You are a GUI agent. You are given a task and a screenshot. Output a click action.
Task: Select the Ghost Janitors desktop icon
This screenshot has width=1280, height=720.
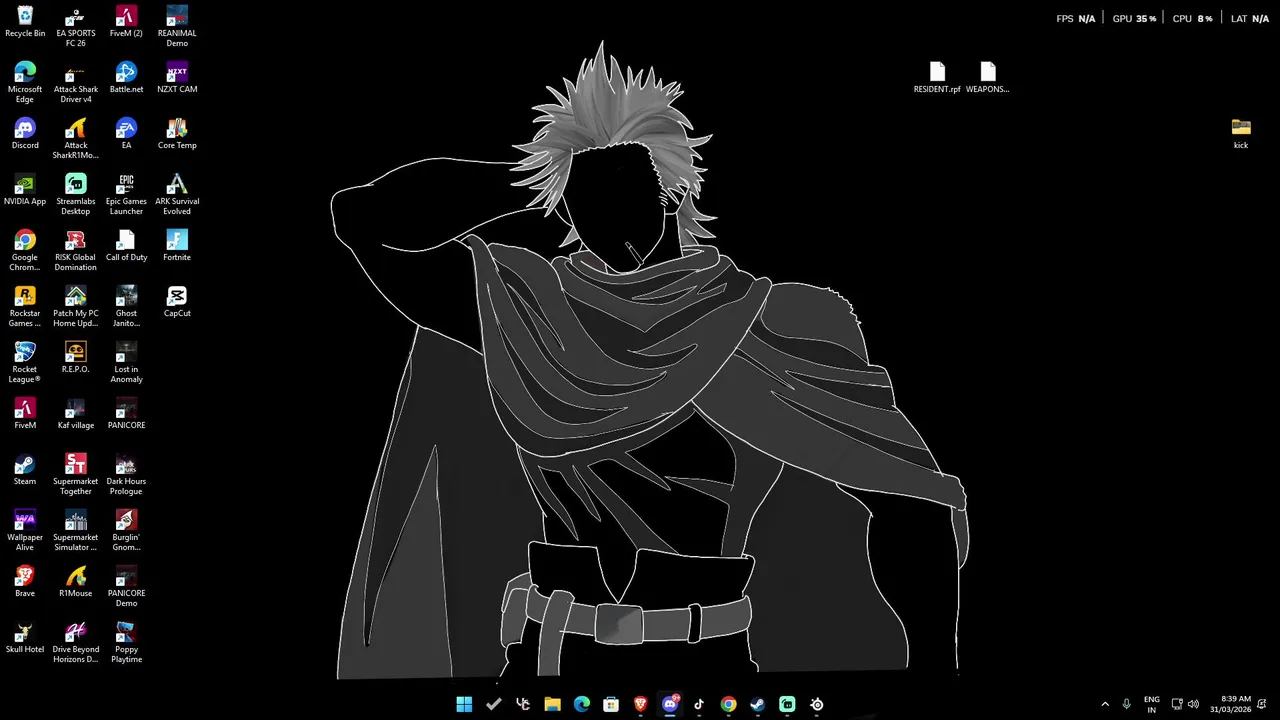[x=126, y=307]
